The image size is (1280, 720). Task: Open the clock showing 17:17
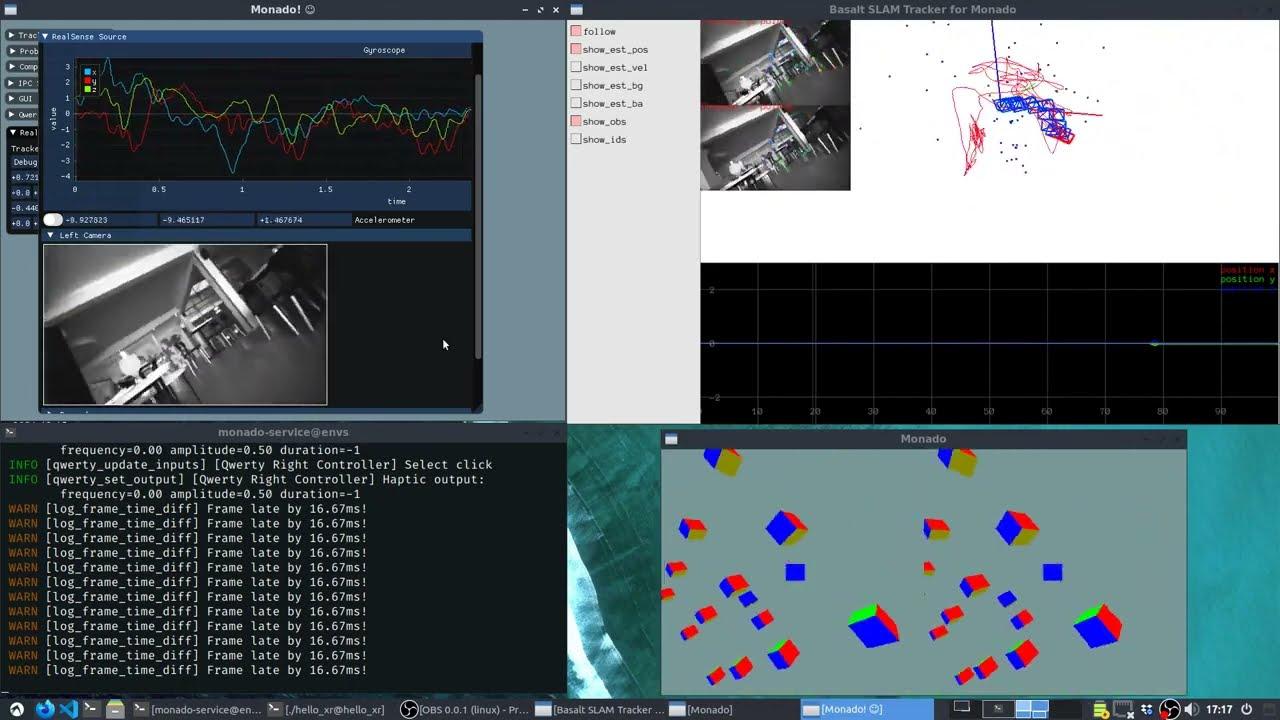pos(1219,709)
